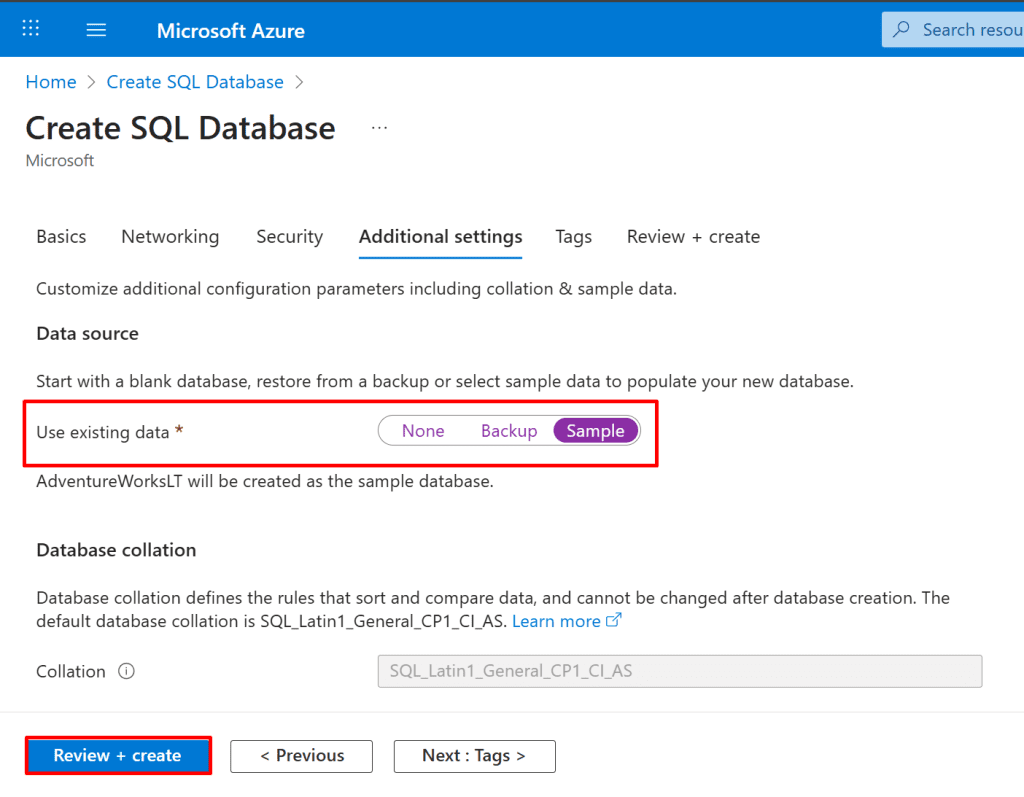Click the blue Review + create button
This screenshot has width=1024, height=797.
coord(118,756)
